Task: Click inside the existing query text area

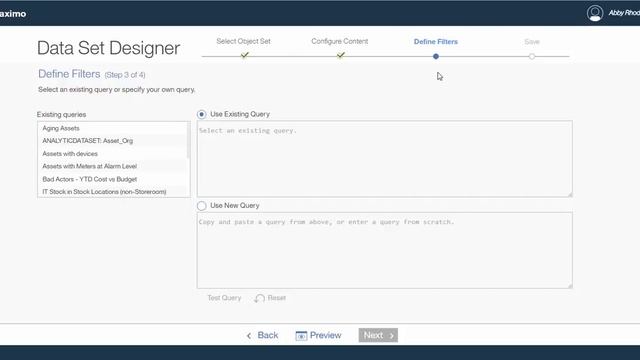Action: (x=384, y=159)
